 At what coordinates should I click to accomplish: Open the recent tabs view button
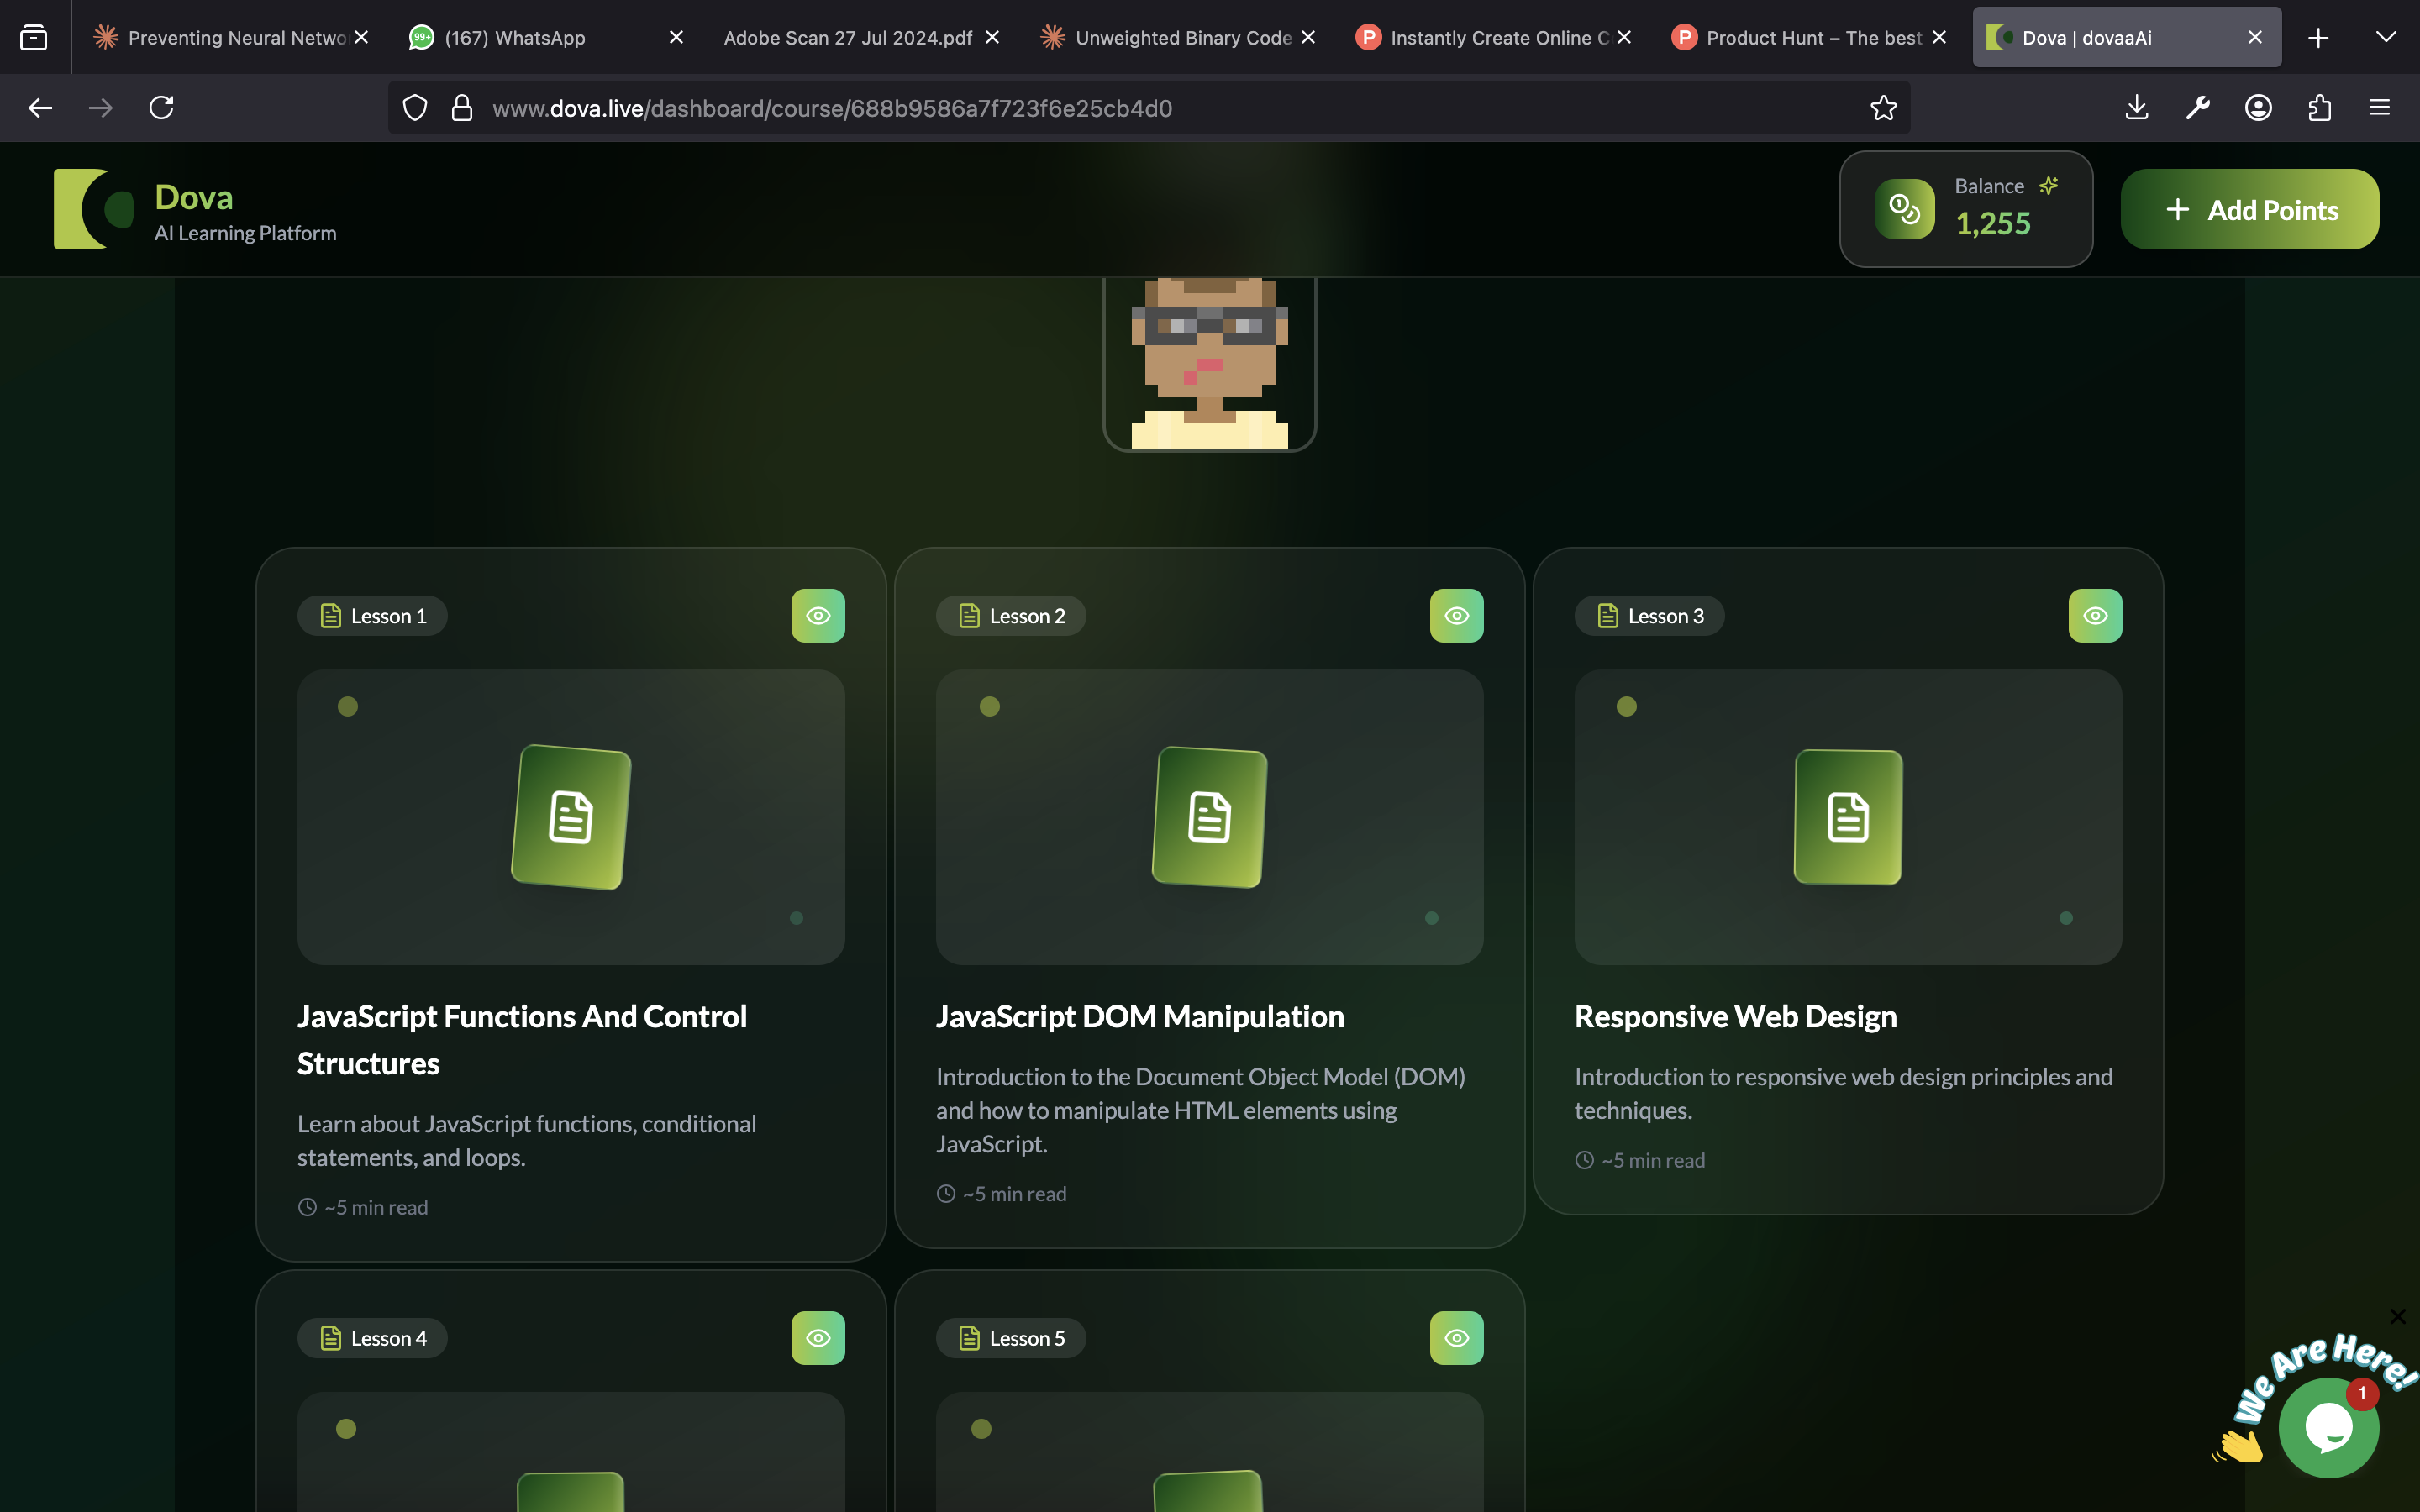34,38
